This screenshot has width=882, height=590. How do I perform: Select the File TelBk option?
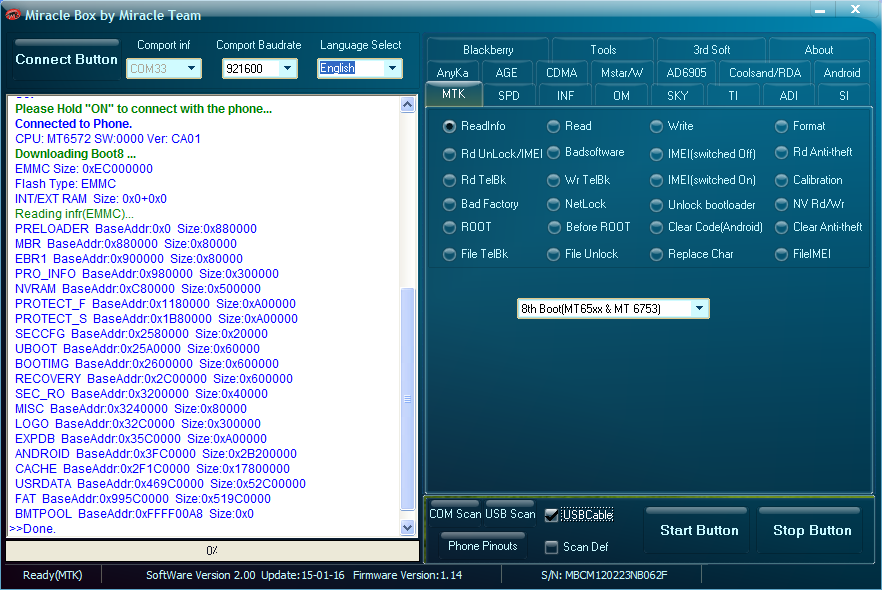tap(449, 254)
